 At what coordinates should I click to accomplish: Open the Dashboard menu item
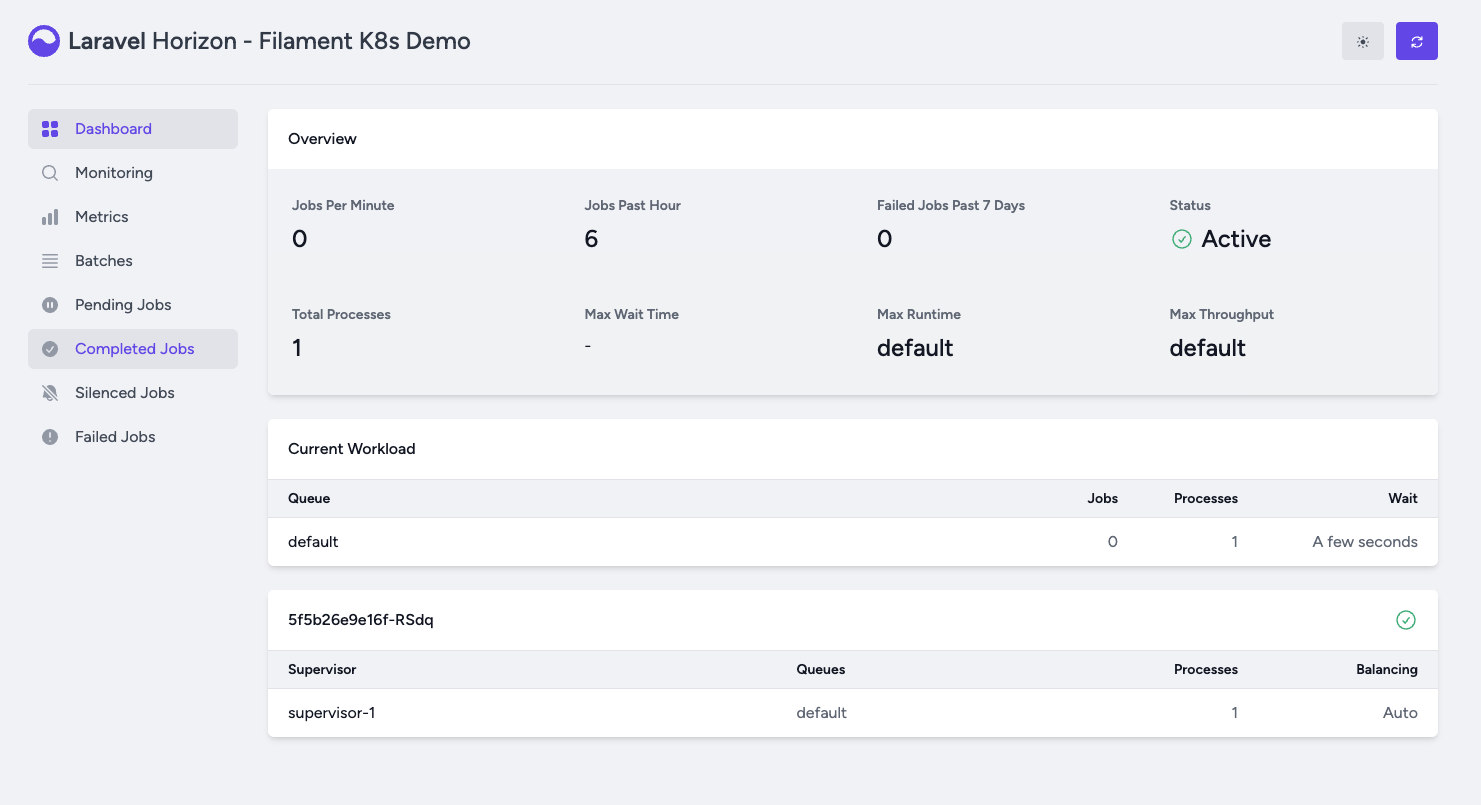(133, 129)
